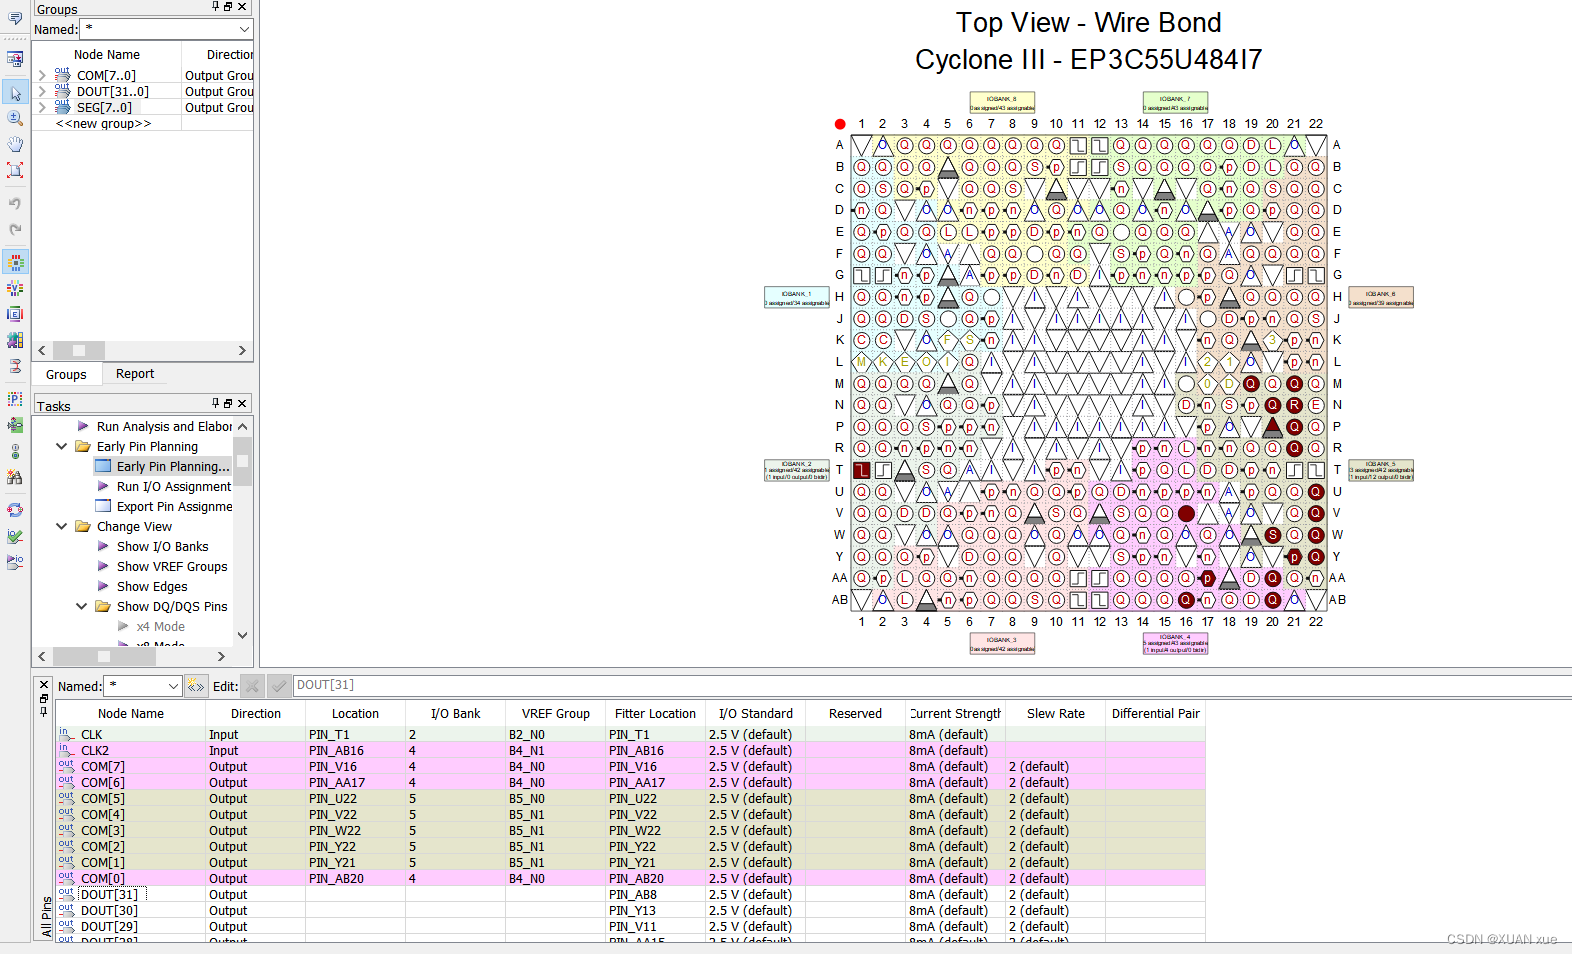This screenshot has width=1572, height=954.
Task: Click the refresh cycle arrows icon
Action: click(15, 510)
